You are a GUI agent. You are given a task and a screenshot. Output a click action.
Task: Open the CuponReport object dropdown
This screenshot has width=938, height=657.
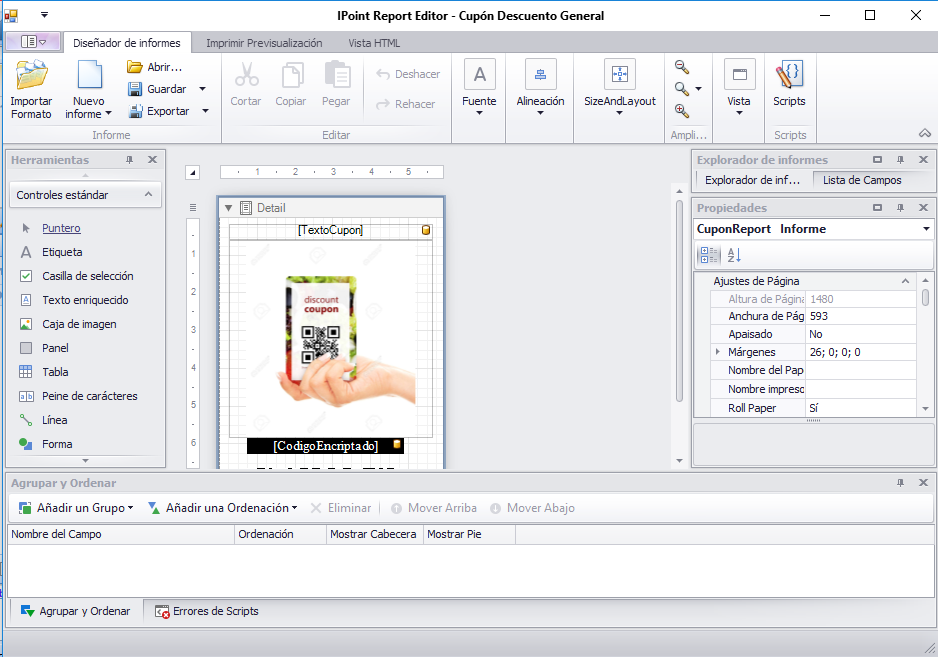coord(926,229)
